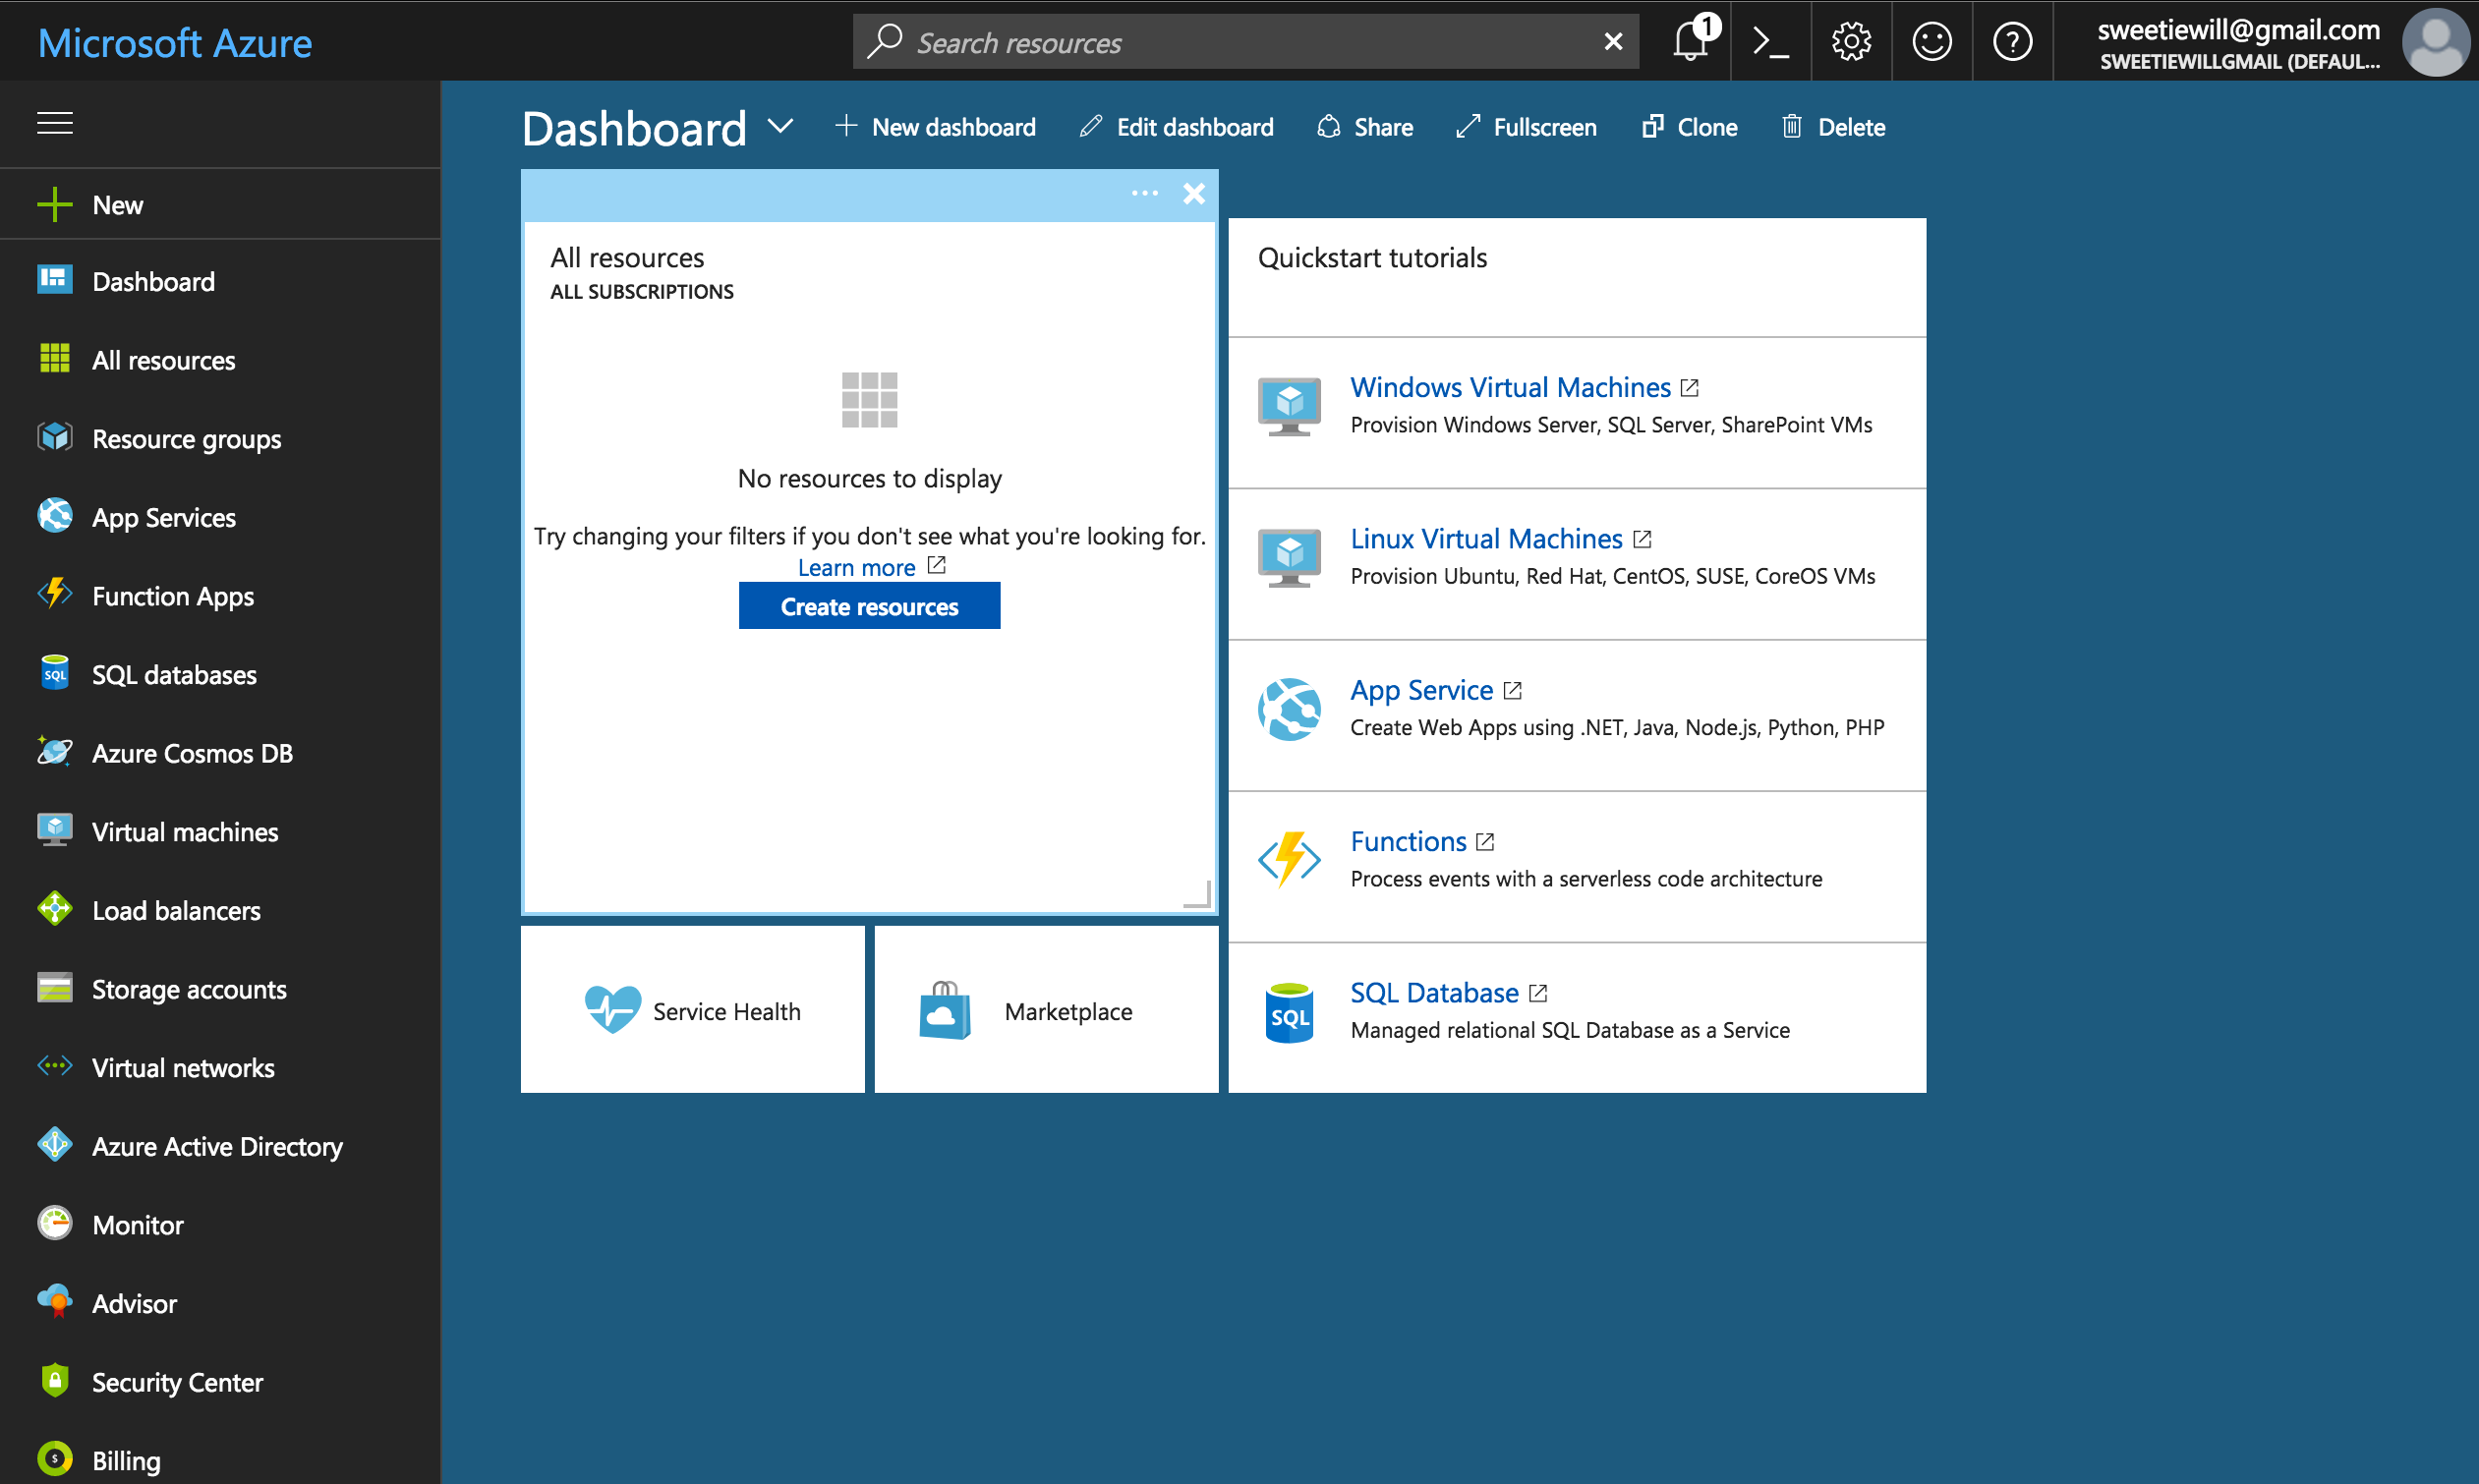Click the All resources grid icon in sidebar
The height and width of the screenshot is (1484, 2479).
[55, 359]
